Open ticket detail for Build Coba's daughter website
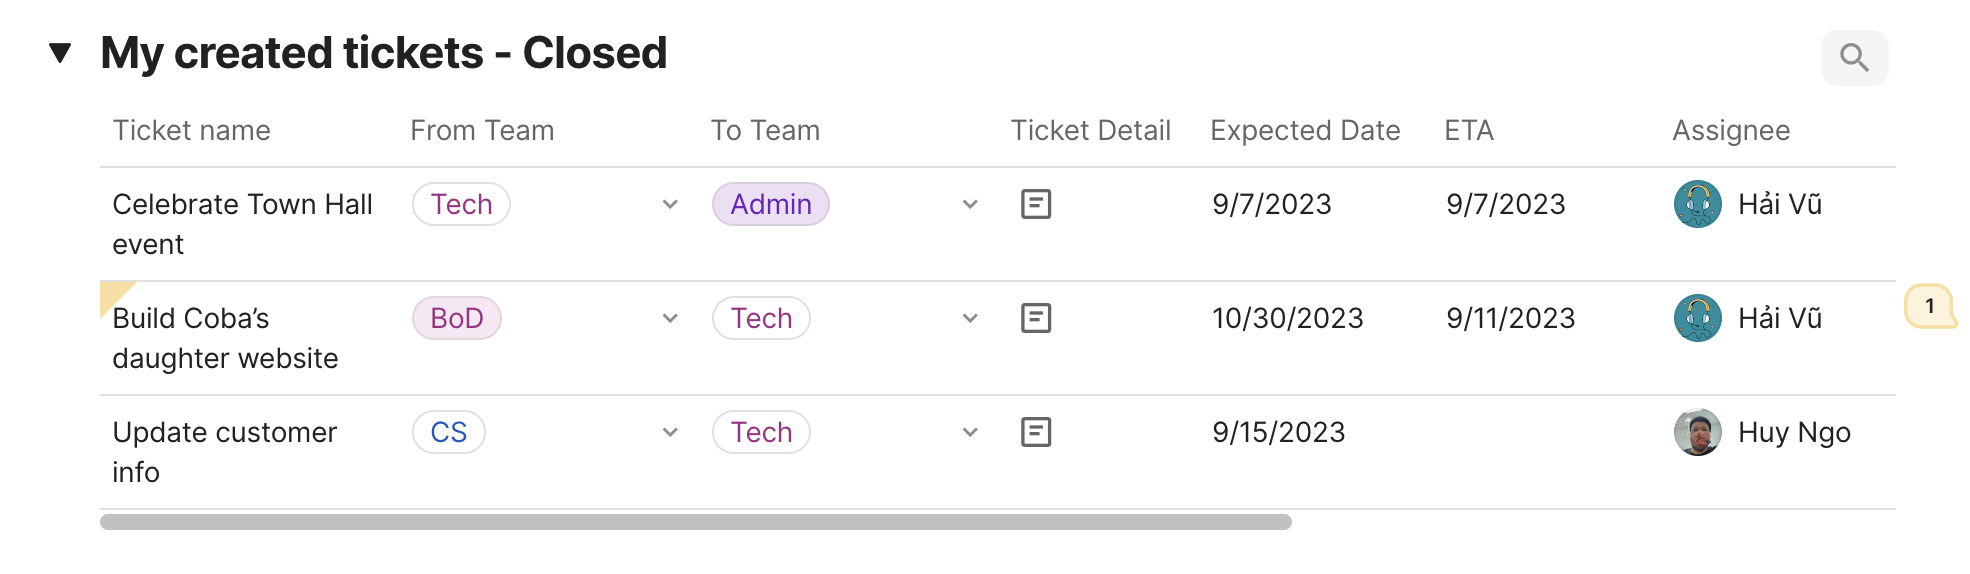 point(1035,318)
